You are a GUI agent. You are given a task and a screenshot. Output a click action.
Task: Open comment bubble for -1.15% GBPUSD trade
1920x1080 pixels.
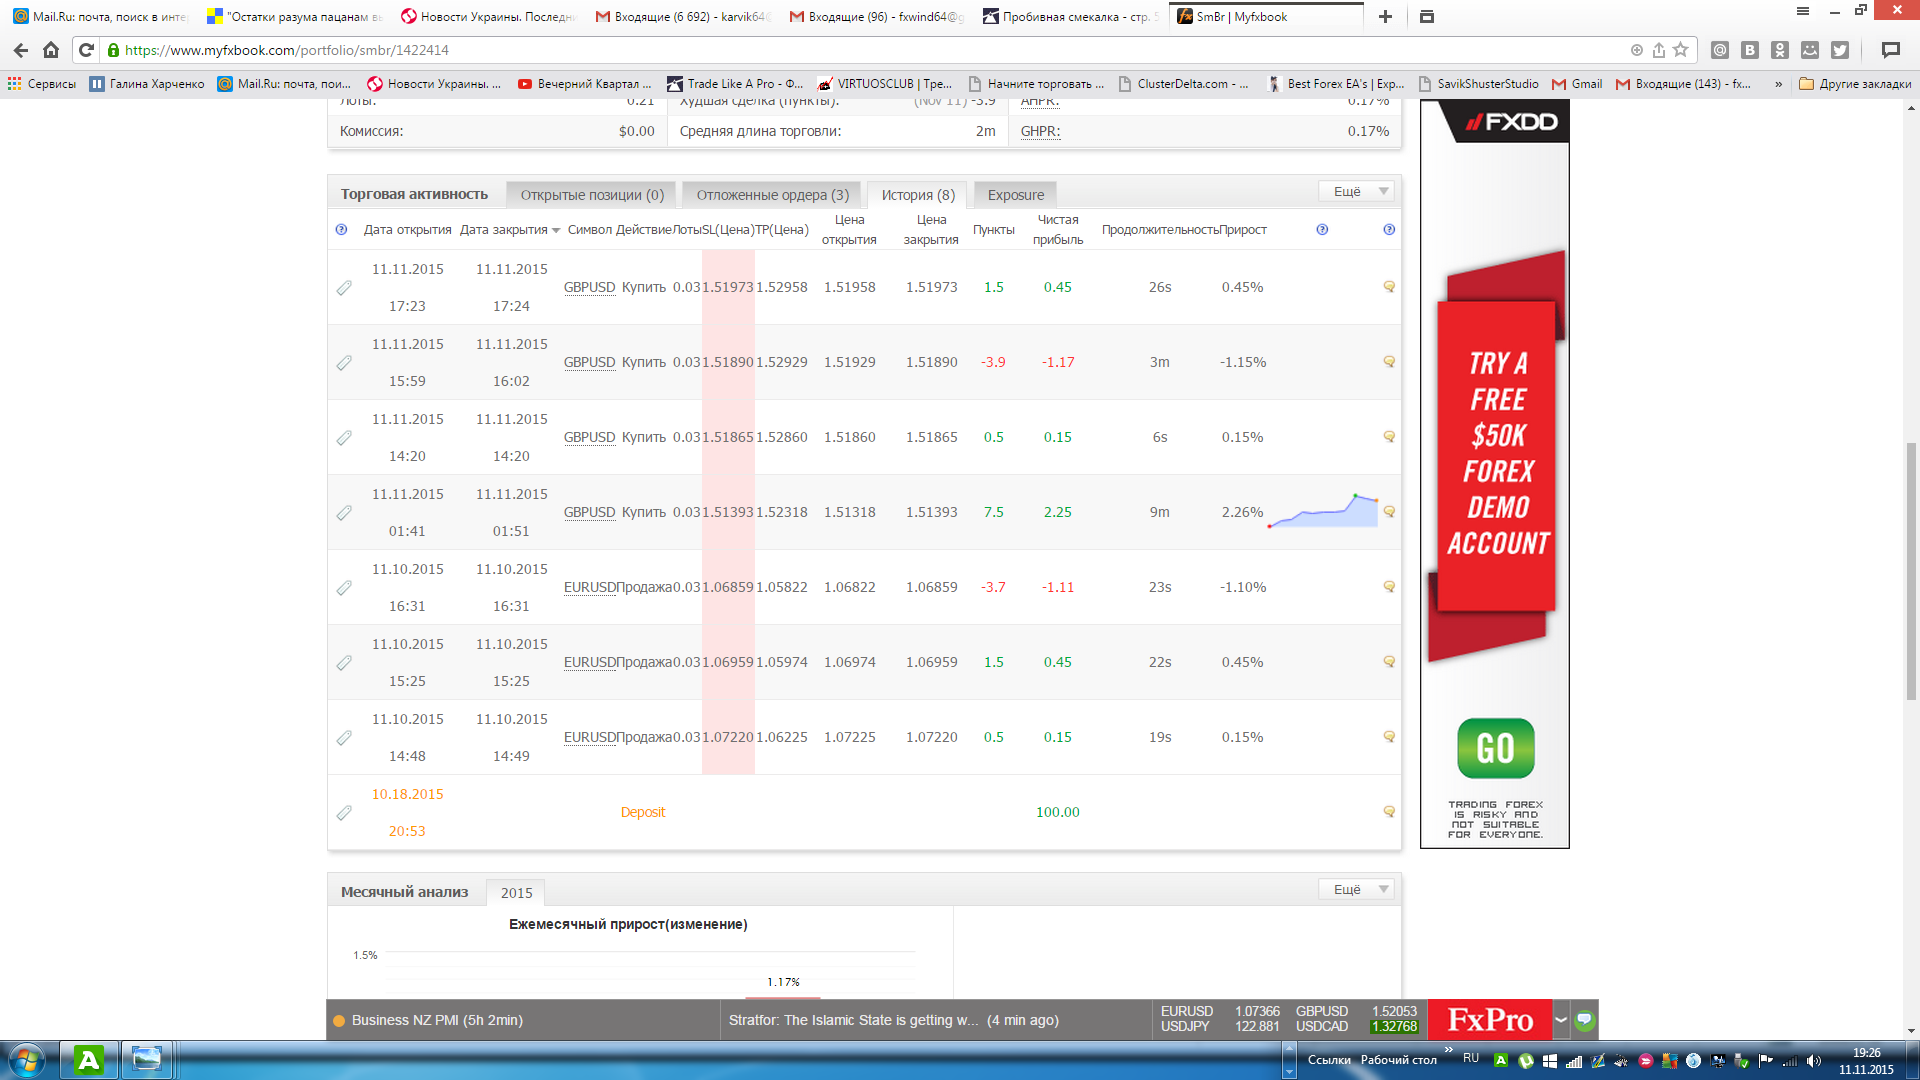pyautogui.click(x=1389, y=362)
